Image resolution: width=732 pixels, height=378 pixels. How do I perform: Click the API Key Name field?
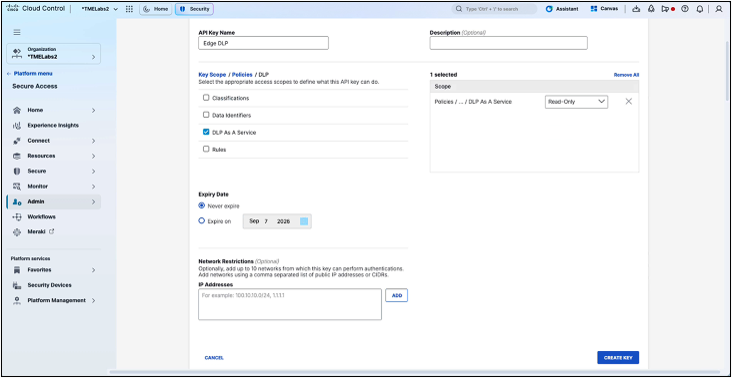coord(263,43)
